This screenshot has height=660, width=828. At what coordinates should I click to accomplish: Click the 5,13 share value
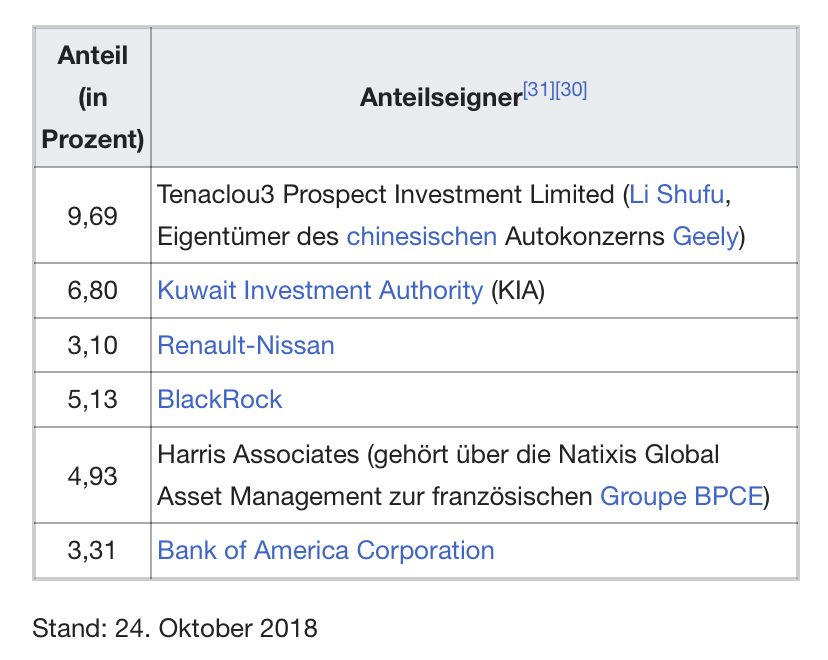92,399
